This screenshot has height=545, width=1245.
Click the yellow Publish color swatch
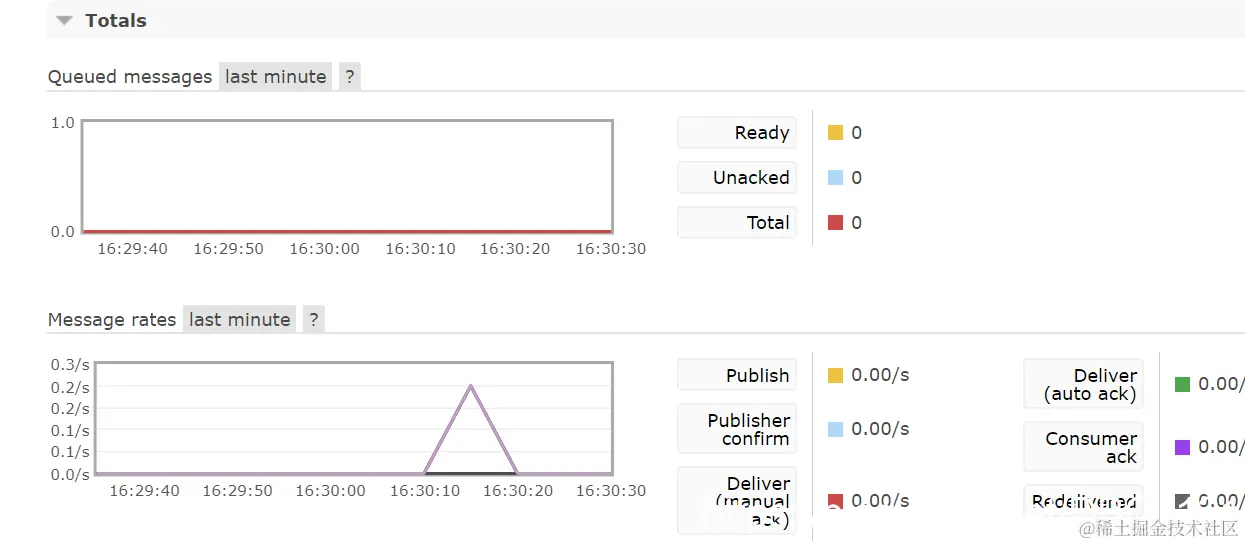pos(836,375)
